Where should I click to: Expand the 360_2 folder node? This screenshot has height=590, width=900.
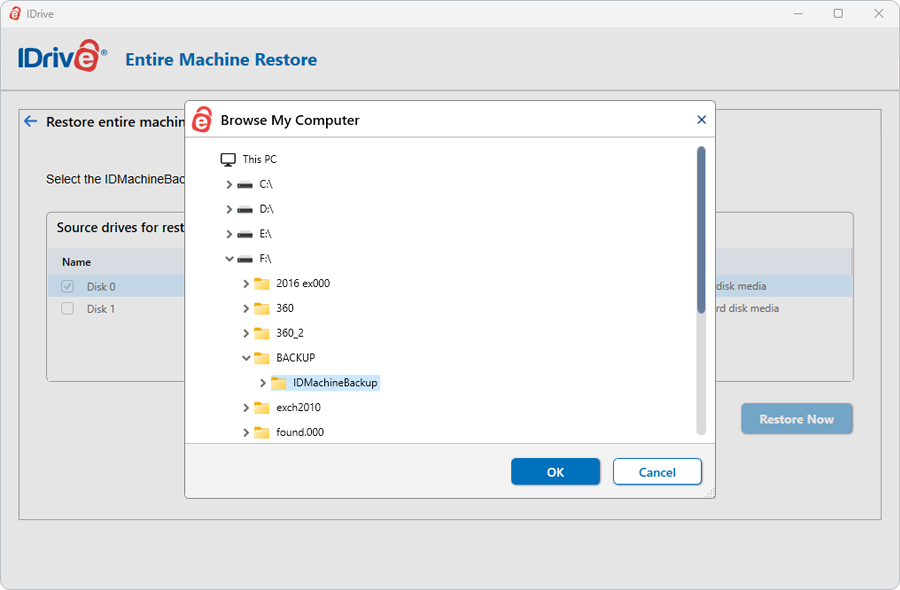(246, 333)
